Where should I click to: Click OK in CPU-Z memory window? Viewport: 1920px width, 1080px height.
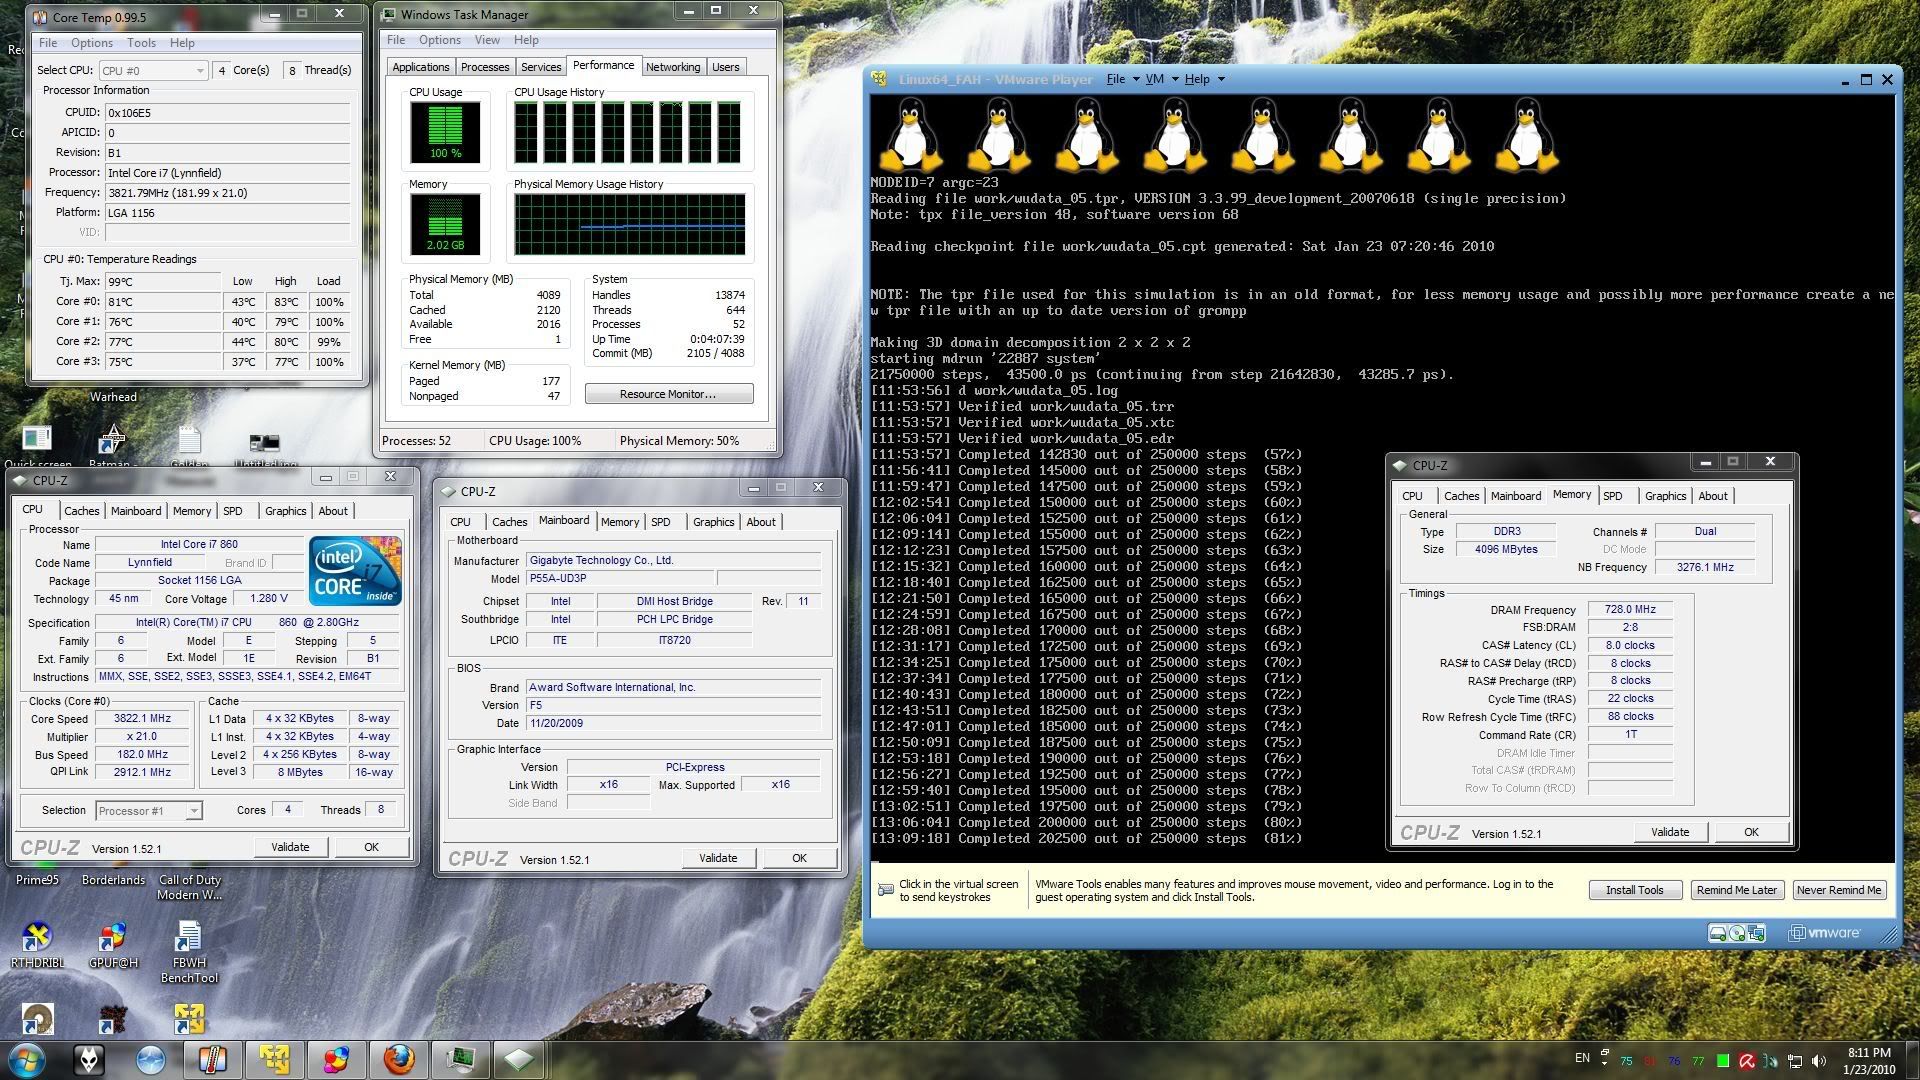tap(1751, 832)
